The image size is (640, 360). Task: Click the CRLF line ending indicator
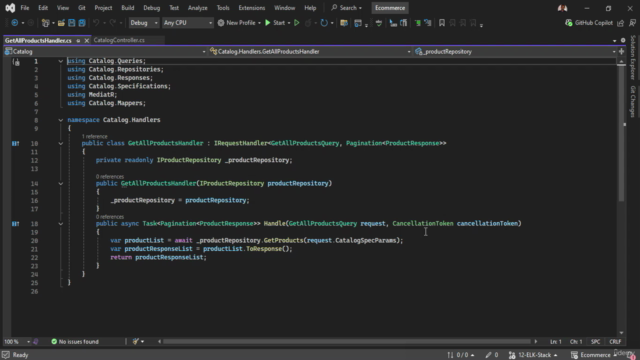615,342
